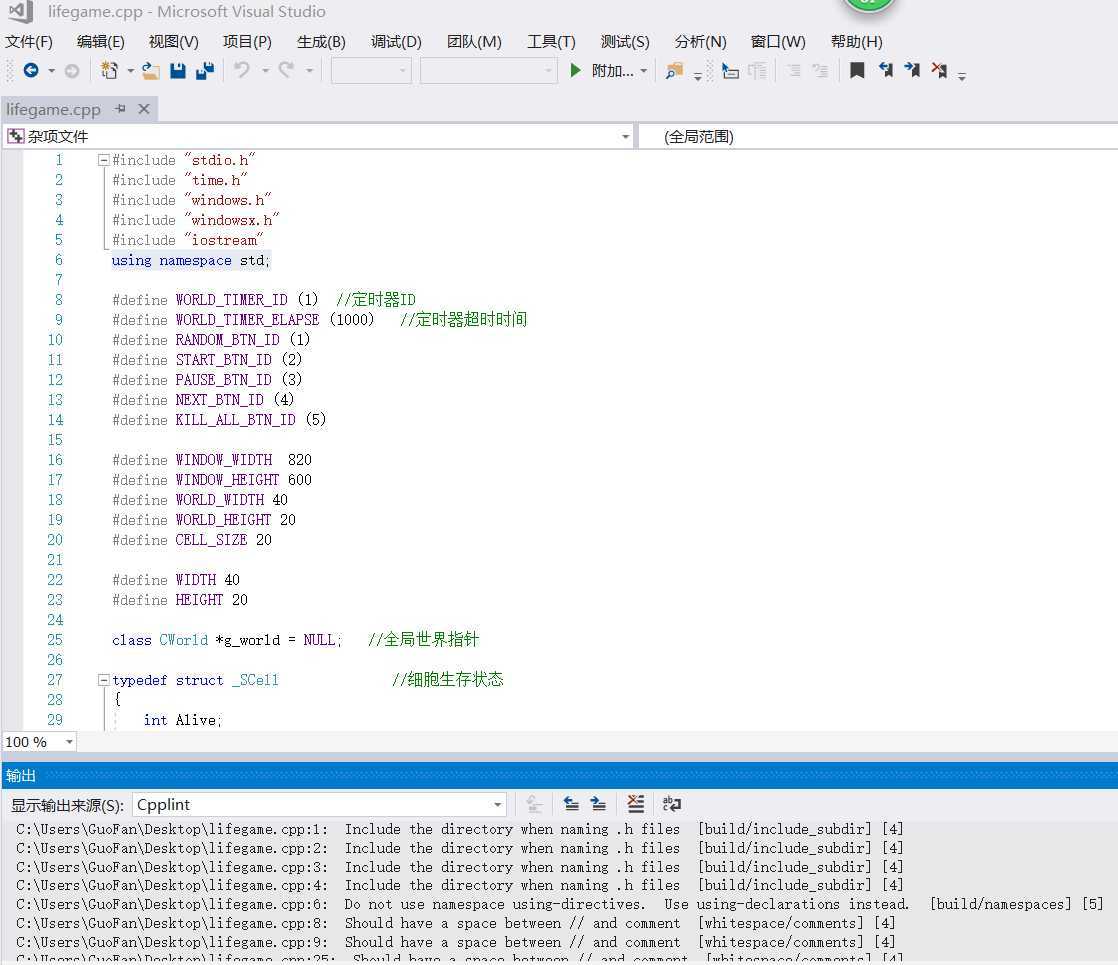Expand the undo history dropdown arrow
Viewport: 1118px width, 965px height.
[x=265, y=71]
